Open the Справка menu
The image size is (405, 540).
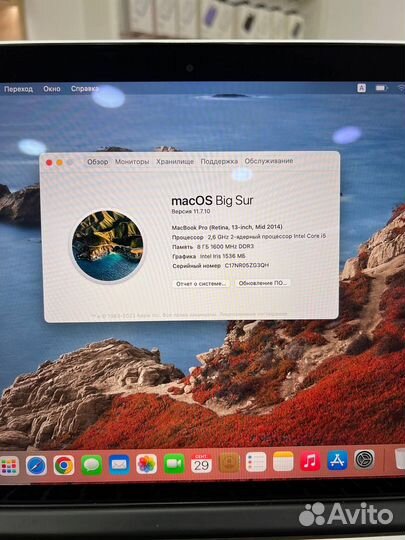[85, 89]
